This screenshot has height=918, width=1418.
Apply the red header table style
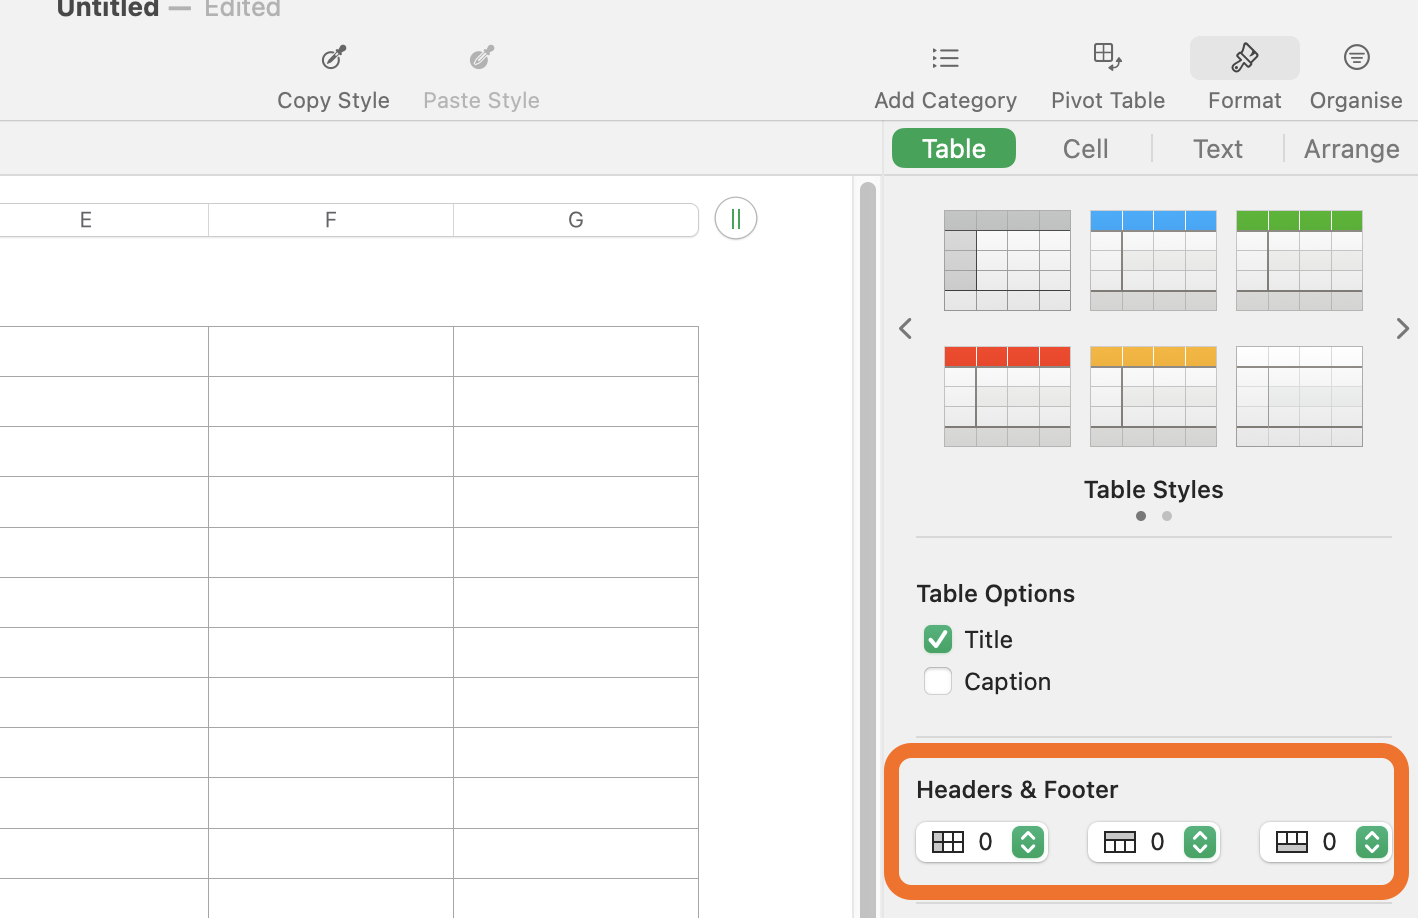1007,396
